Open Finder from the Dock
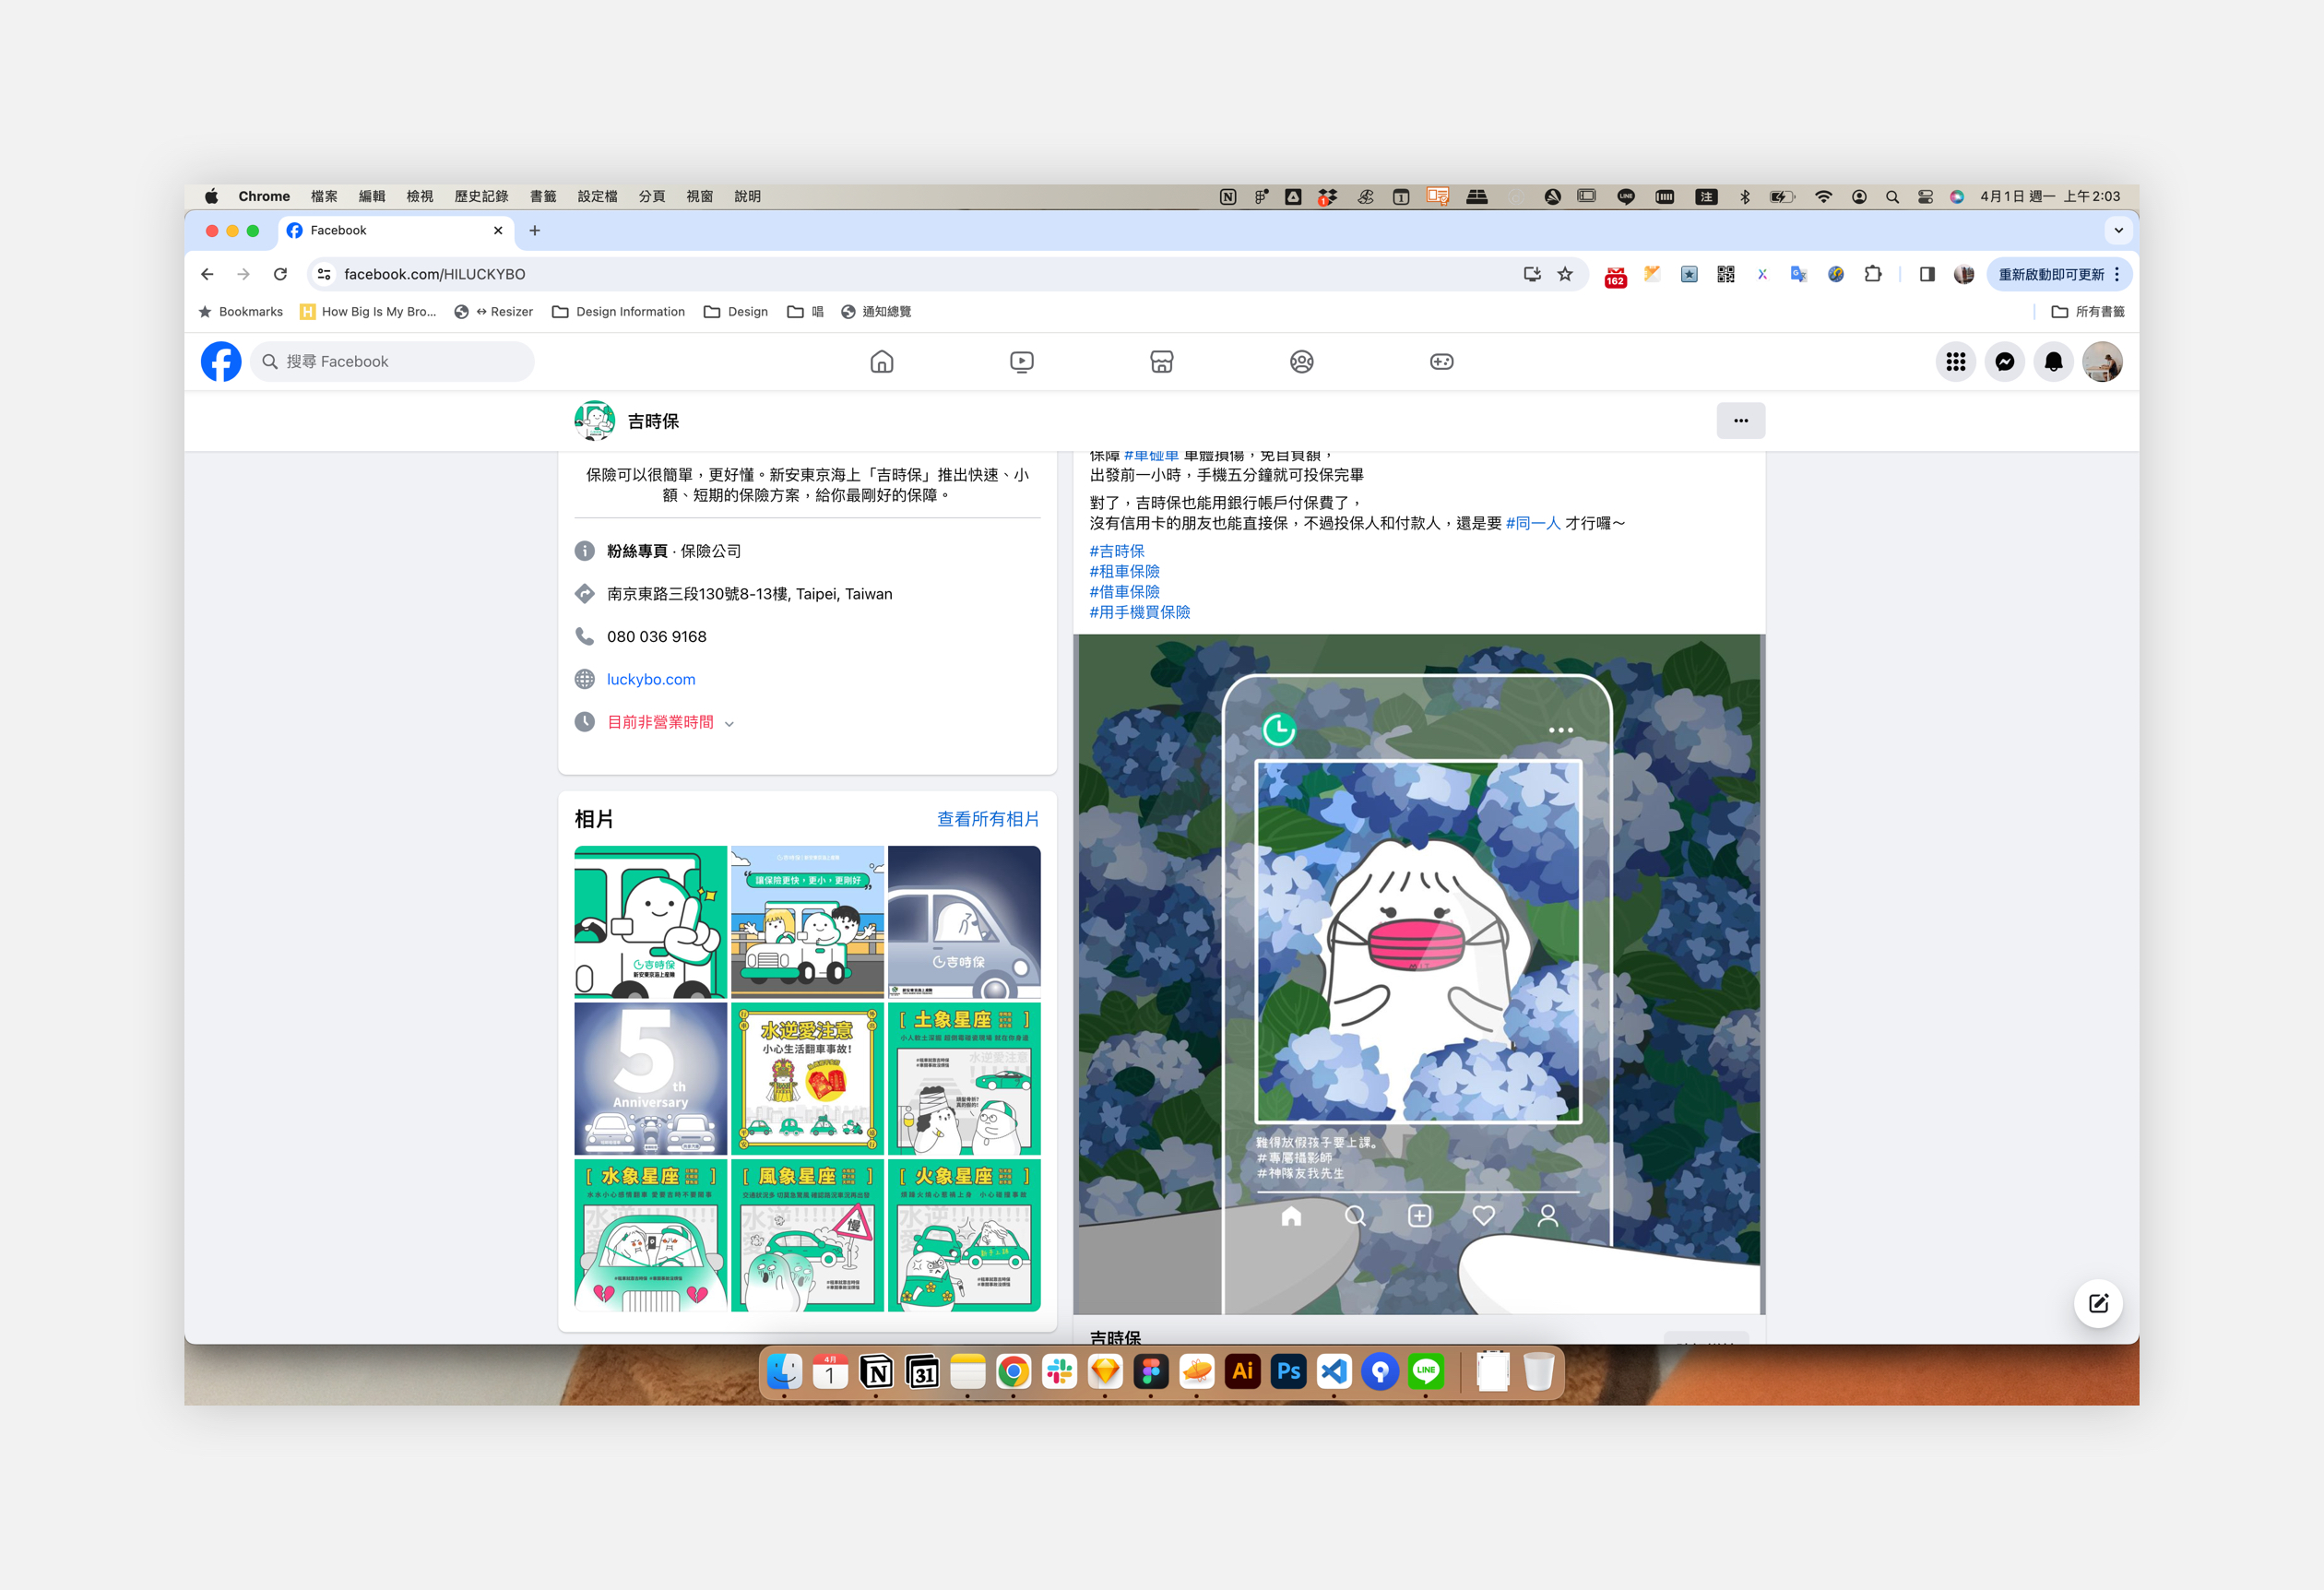The height and width of the screenshot is (1590, 2324). [x=784, y=1372]
